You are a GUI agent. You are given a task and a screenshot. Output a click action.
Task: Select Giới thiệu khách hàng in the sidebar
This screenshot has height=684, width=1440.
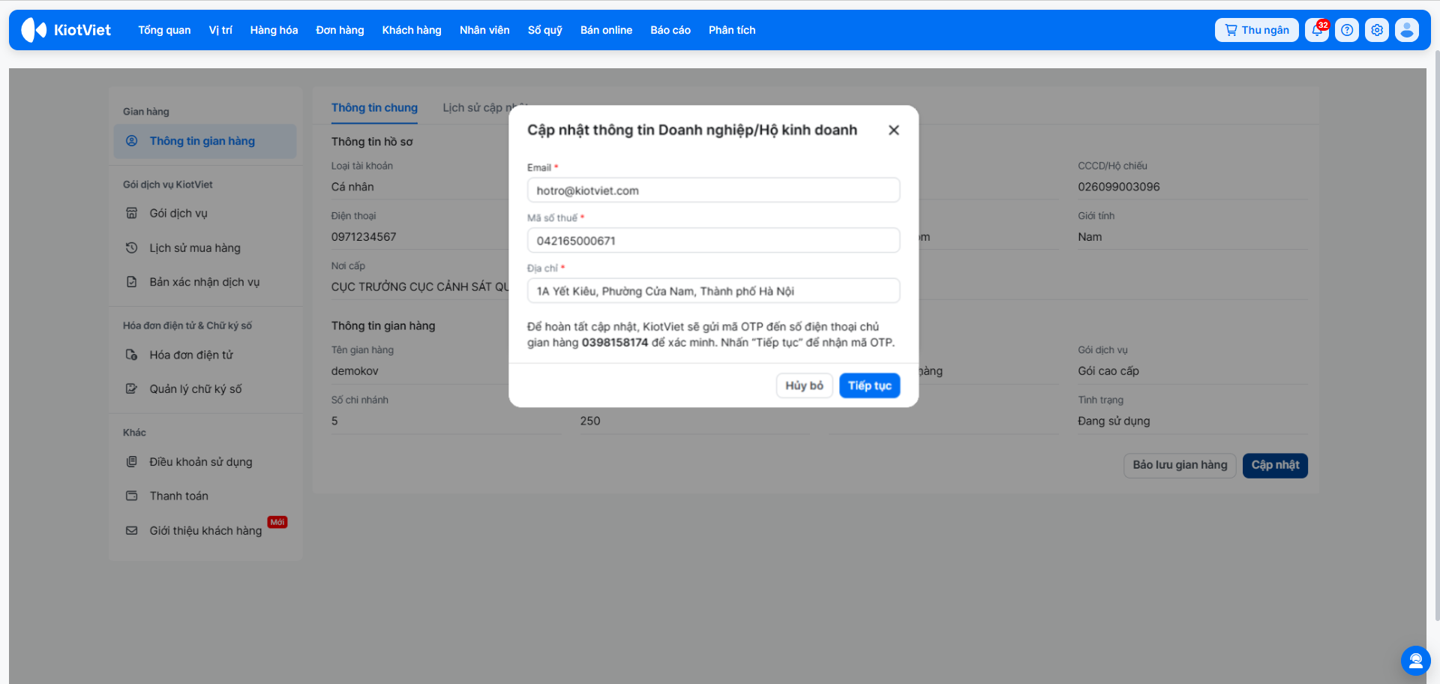click(205, 531)
